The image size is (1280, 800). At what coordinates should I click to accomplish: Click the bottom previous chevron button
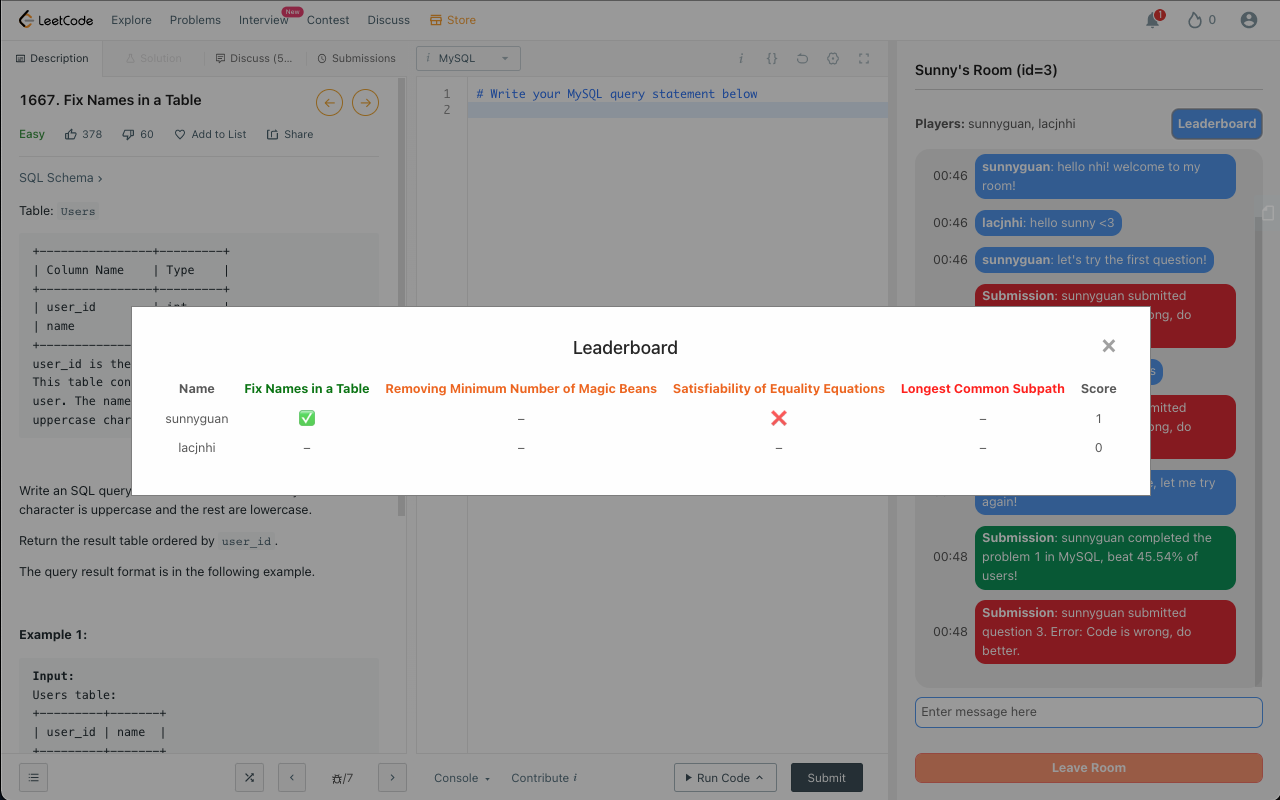click(291, 777)
